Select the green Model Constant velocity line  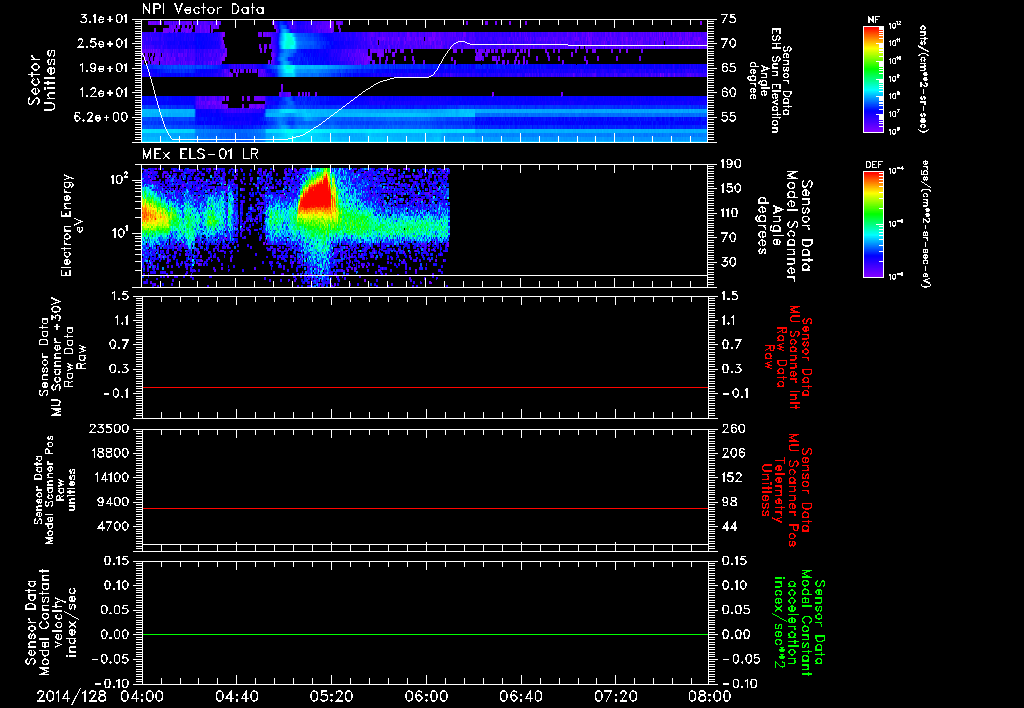(x=425, y=634)
